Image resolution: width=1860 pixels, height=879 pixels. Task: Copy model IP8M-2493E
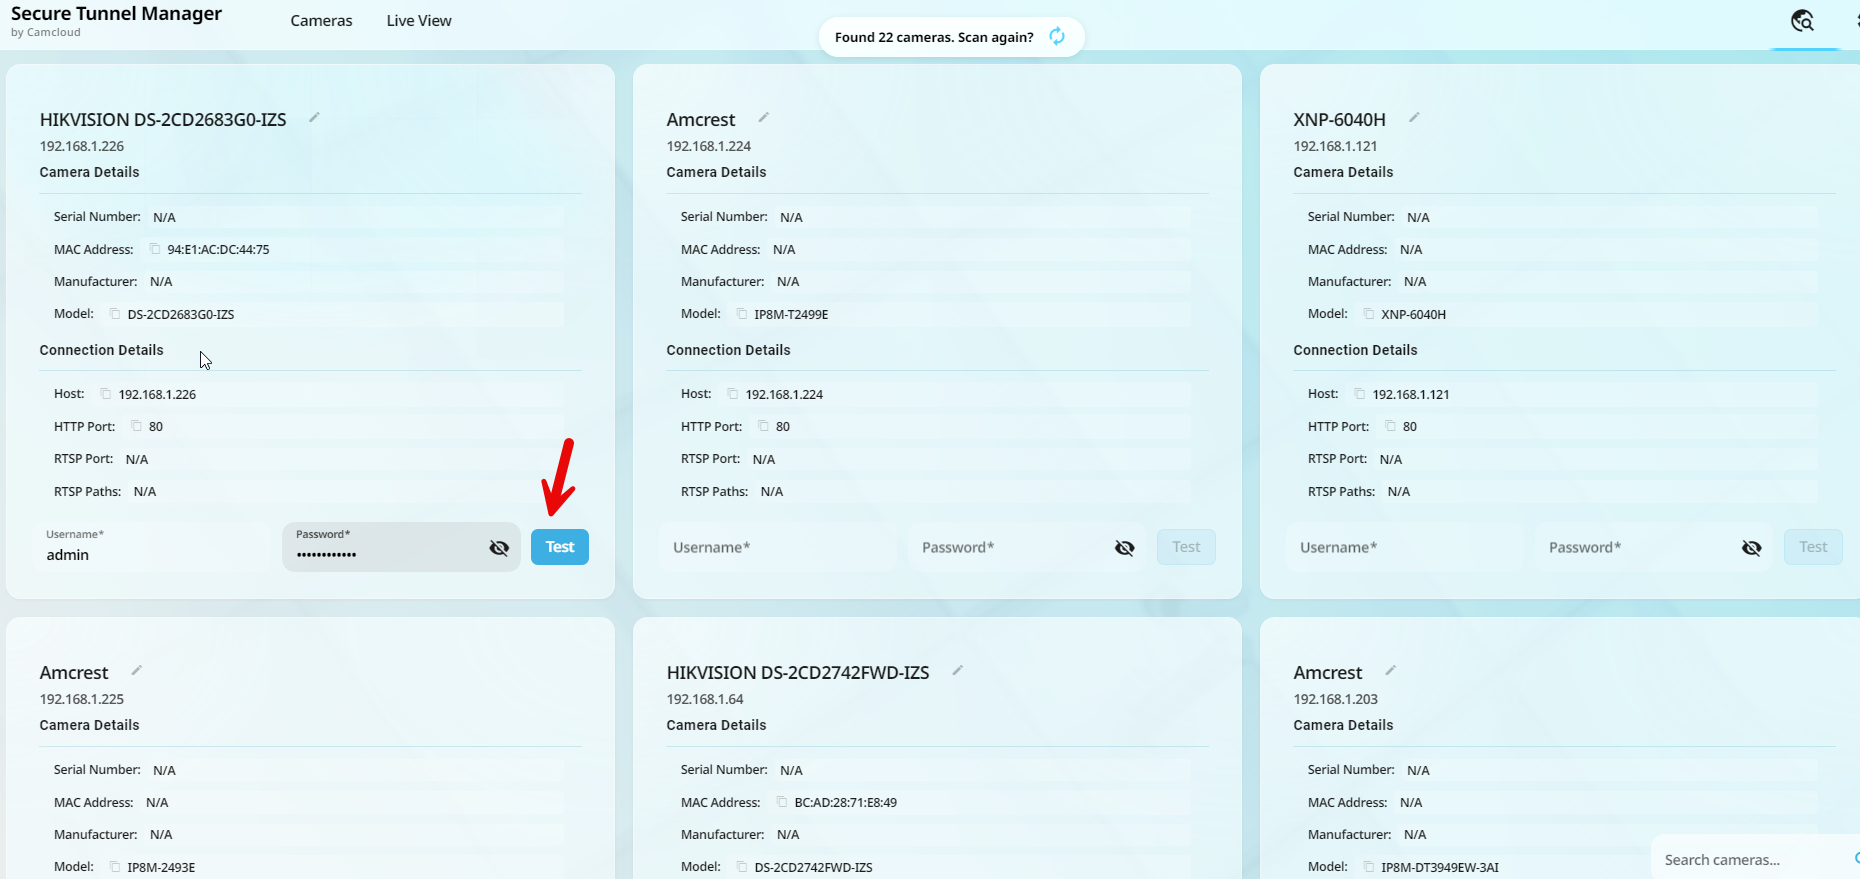click(115, 867)
